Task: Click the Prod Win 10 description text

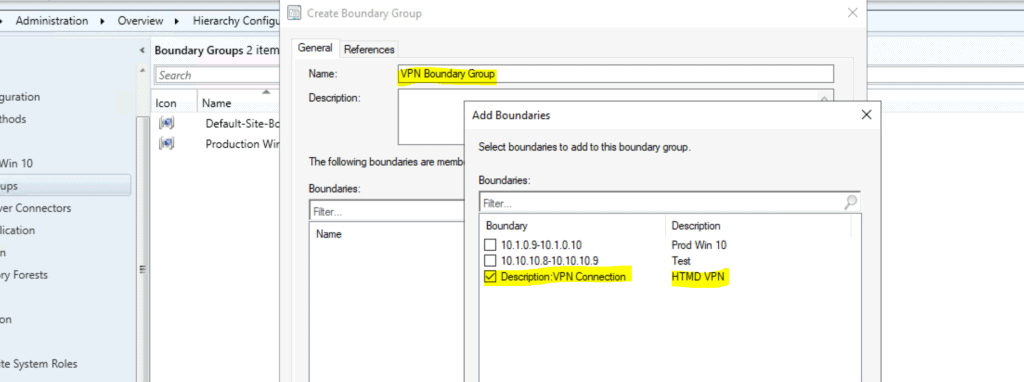Action: pos(699,246)
